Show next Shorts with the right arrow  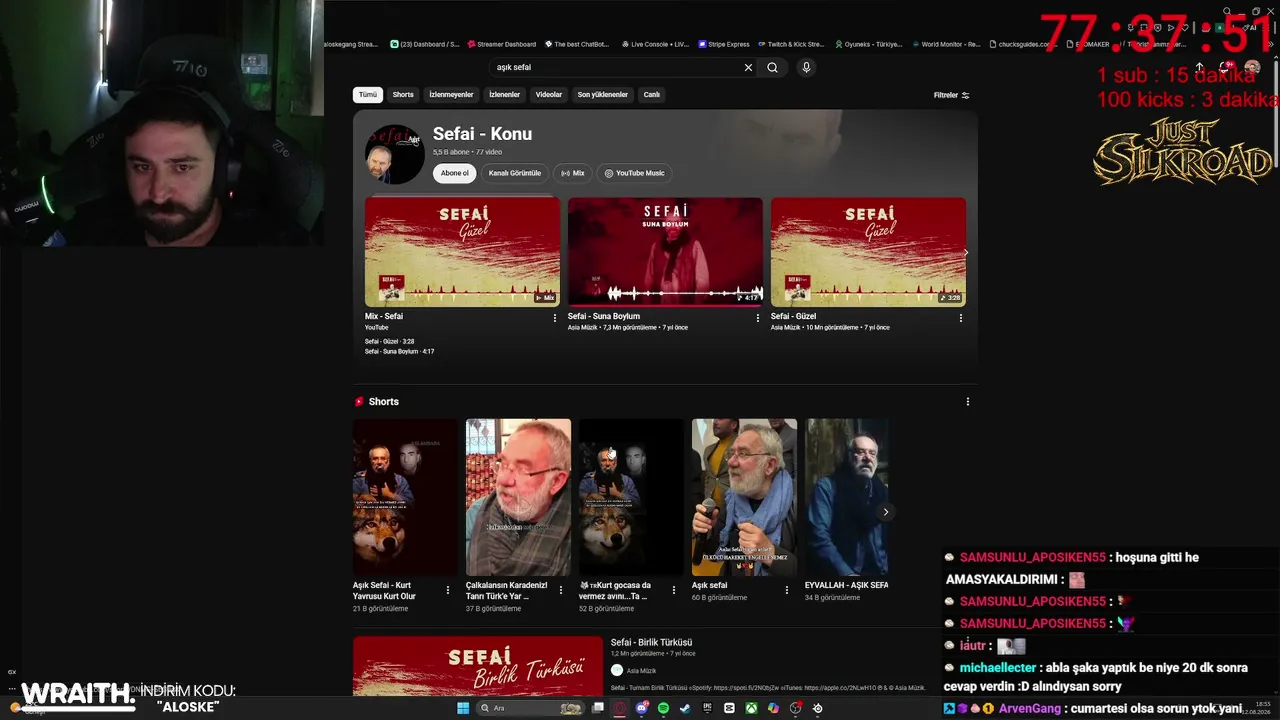coord(885,512)
